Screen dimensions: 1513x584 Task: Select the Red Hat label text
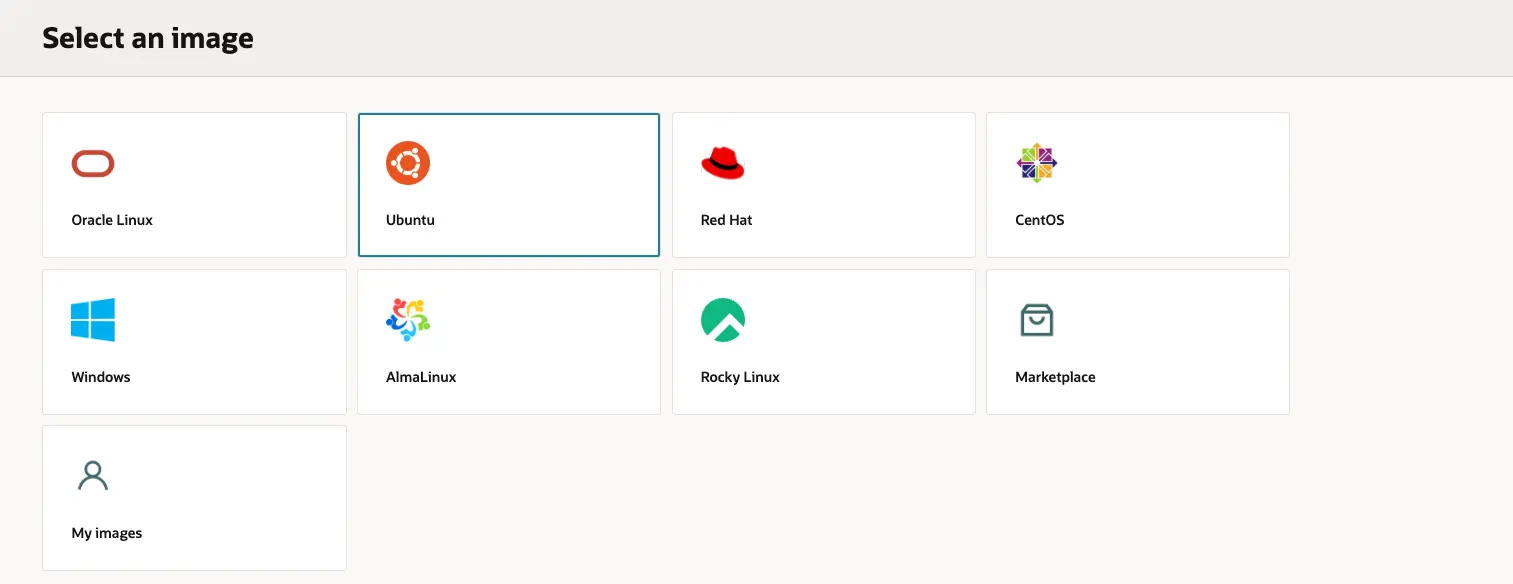click(726, 220)
